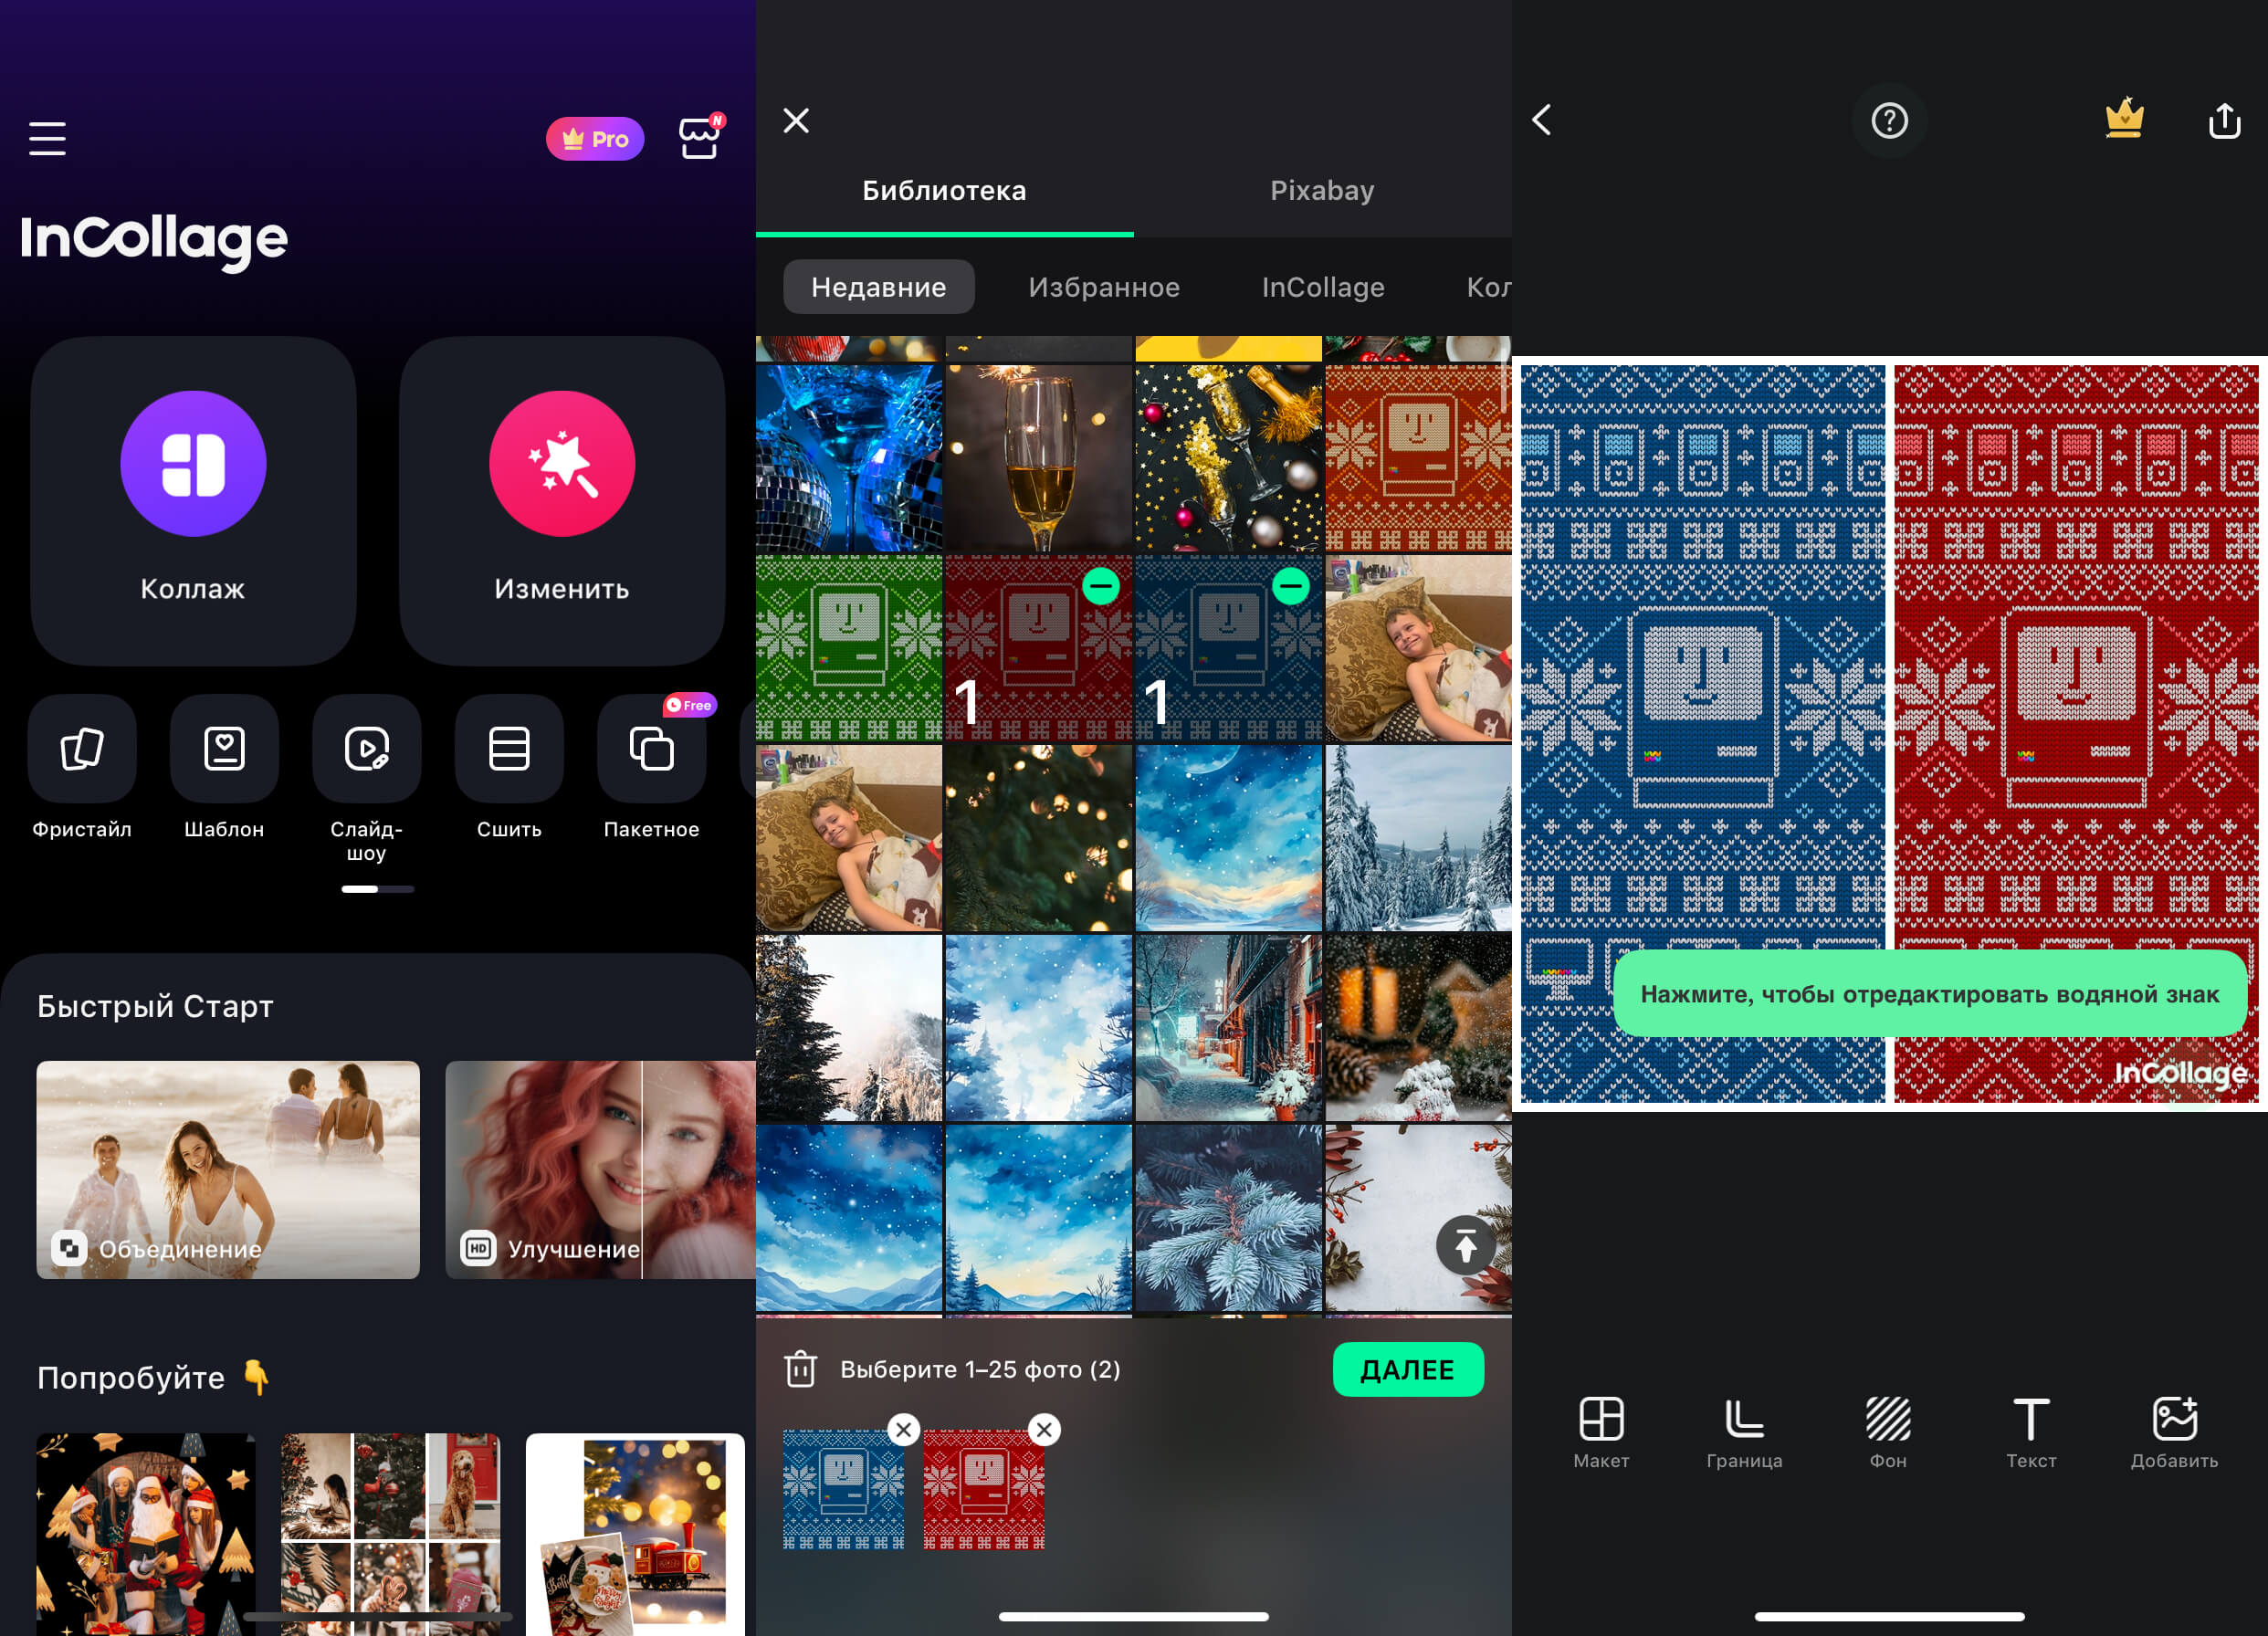Open the hamburger menu

point(47,138)
